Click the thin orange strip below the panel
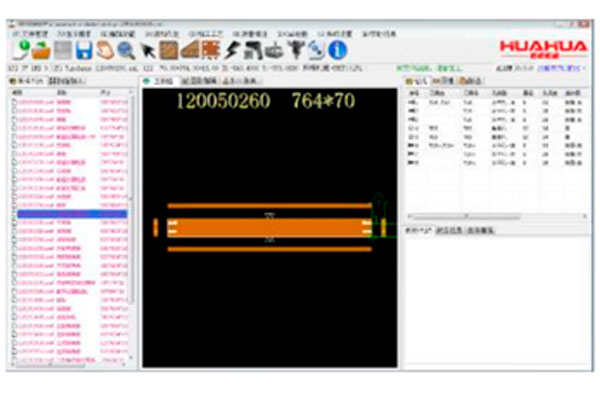 click(x=269, y=250)
